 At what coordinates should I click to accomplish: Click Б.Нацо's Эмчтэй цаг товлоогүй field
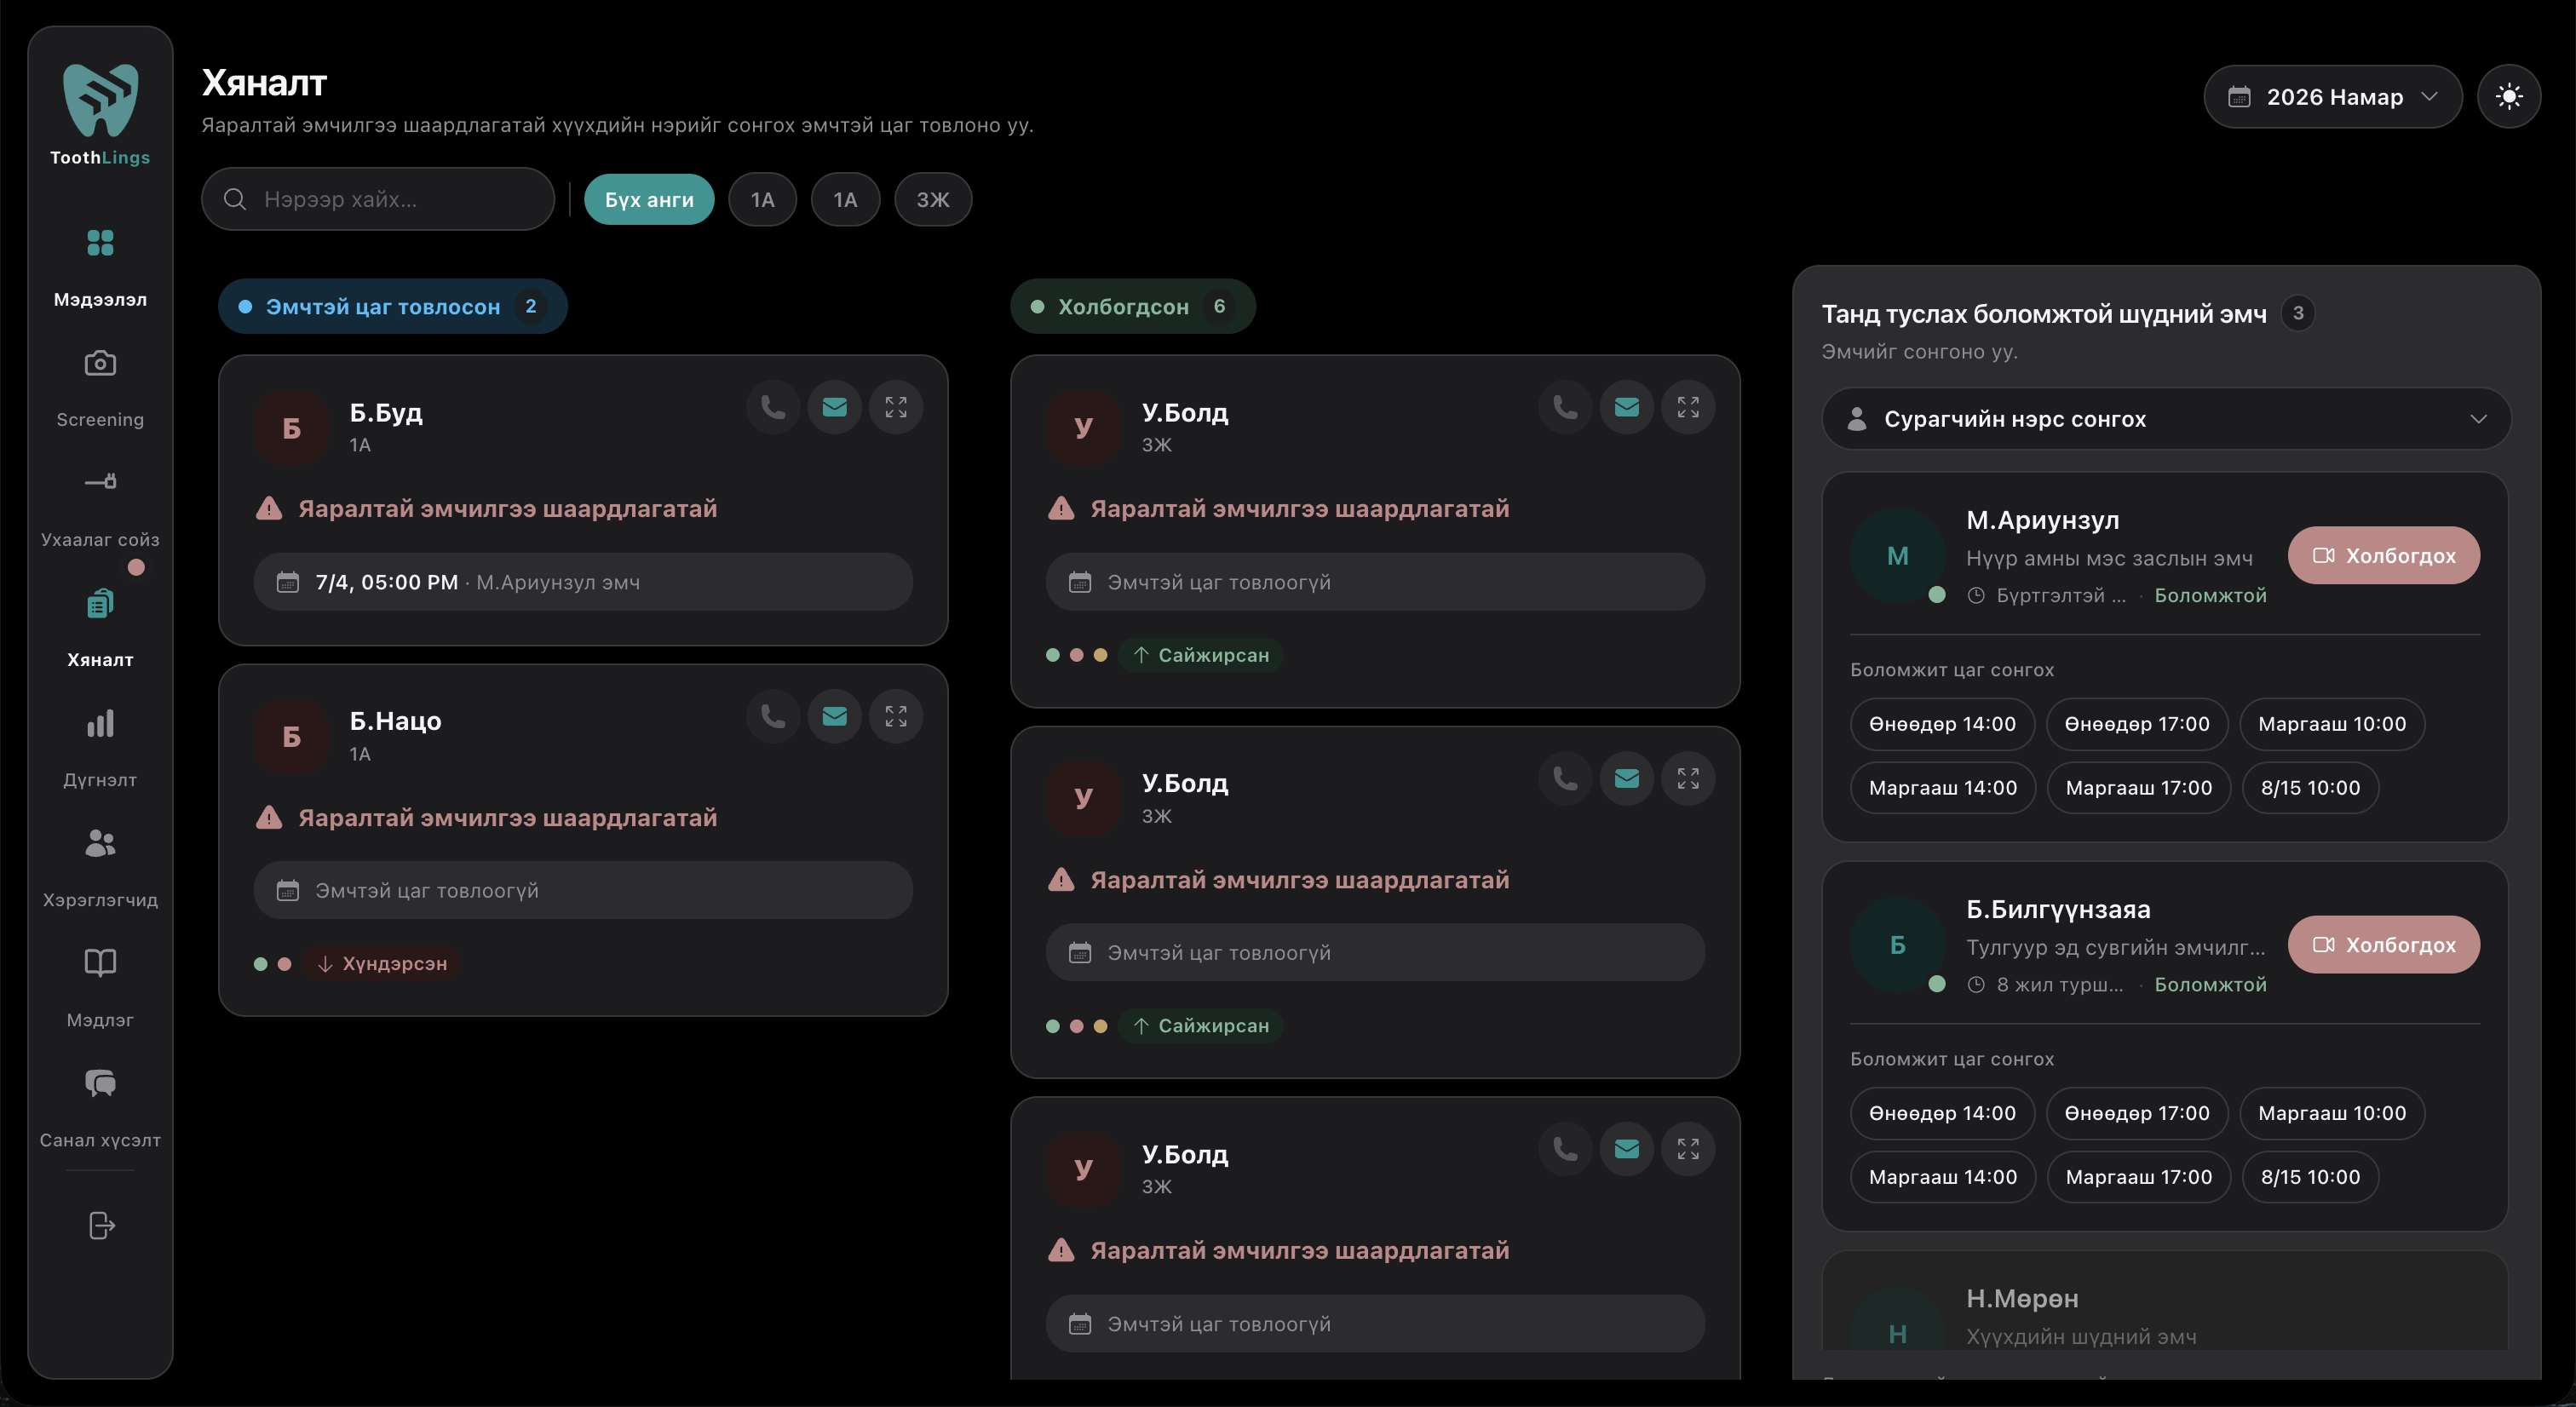pyautogui.click(x=583, y=890)
